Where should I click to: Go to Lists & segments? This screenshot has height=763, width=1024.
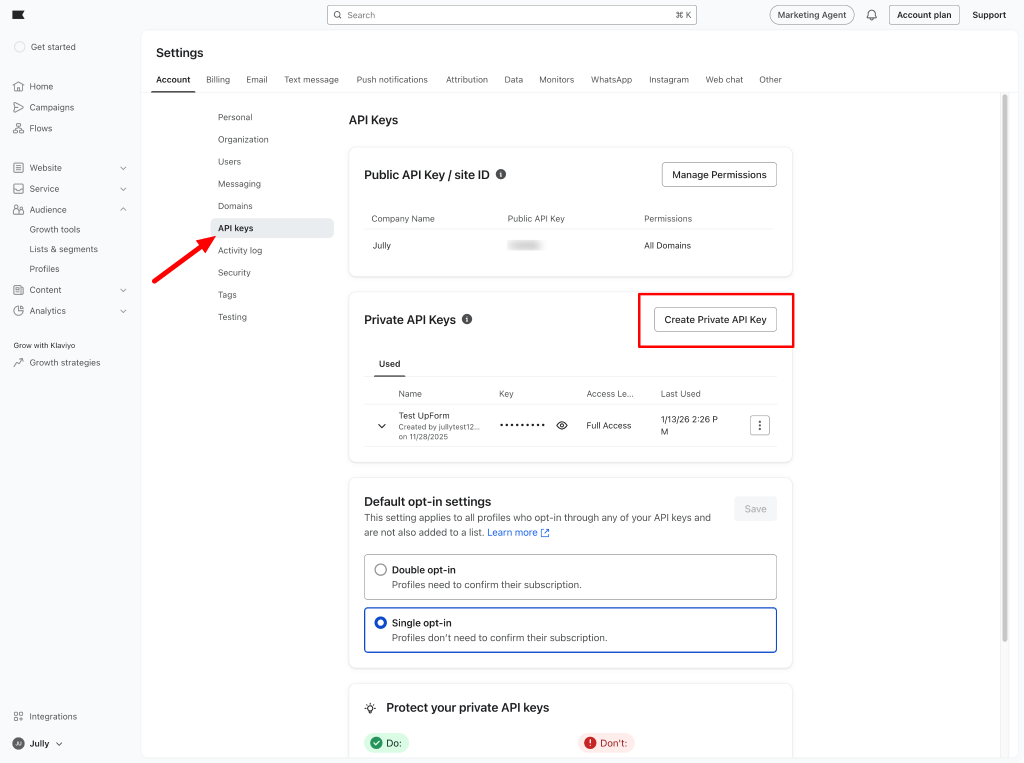(x=63, y=249)
